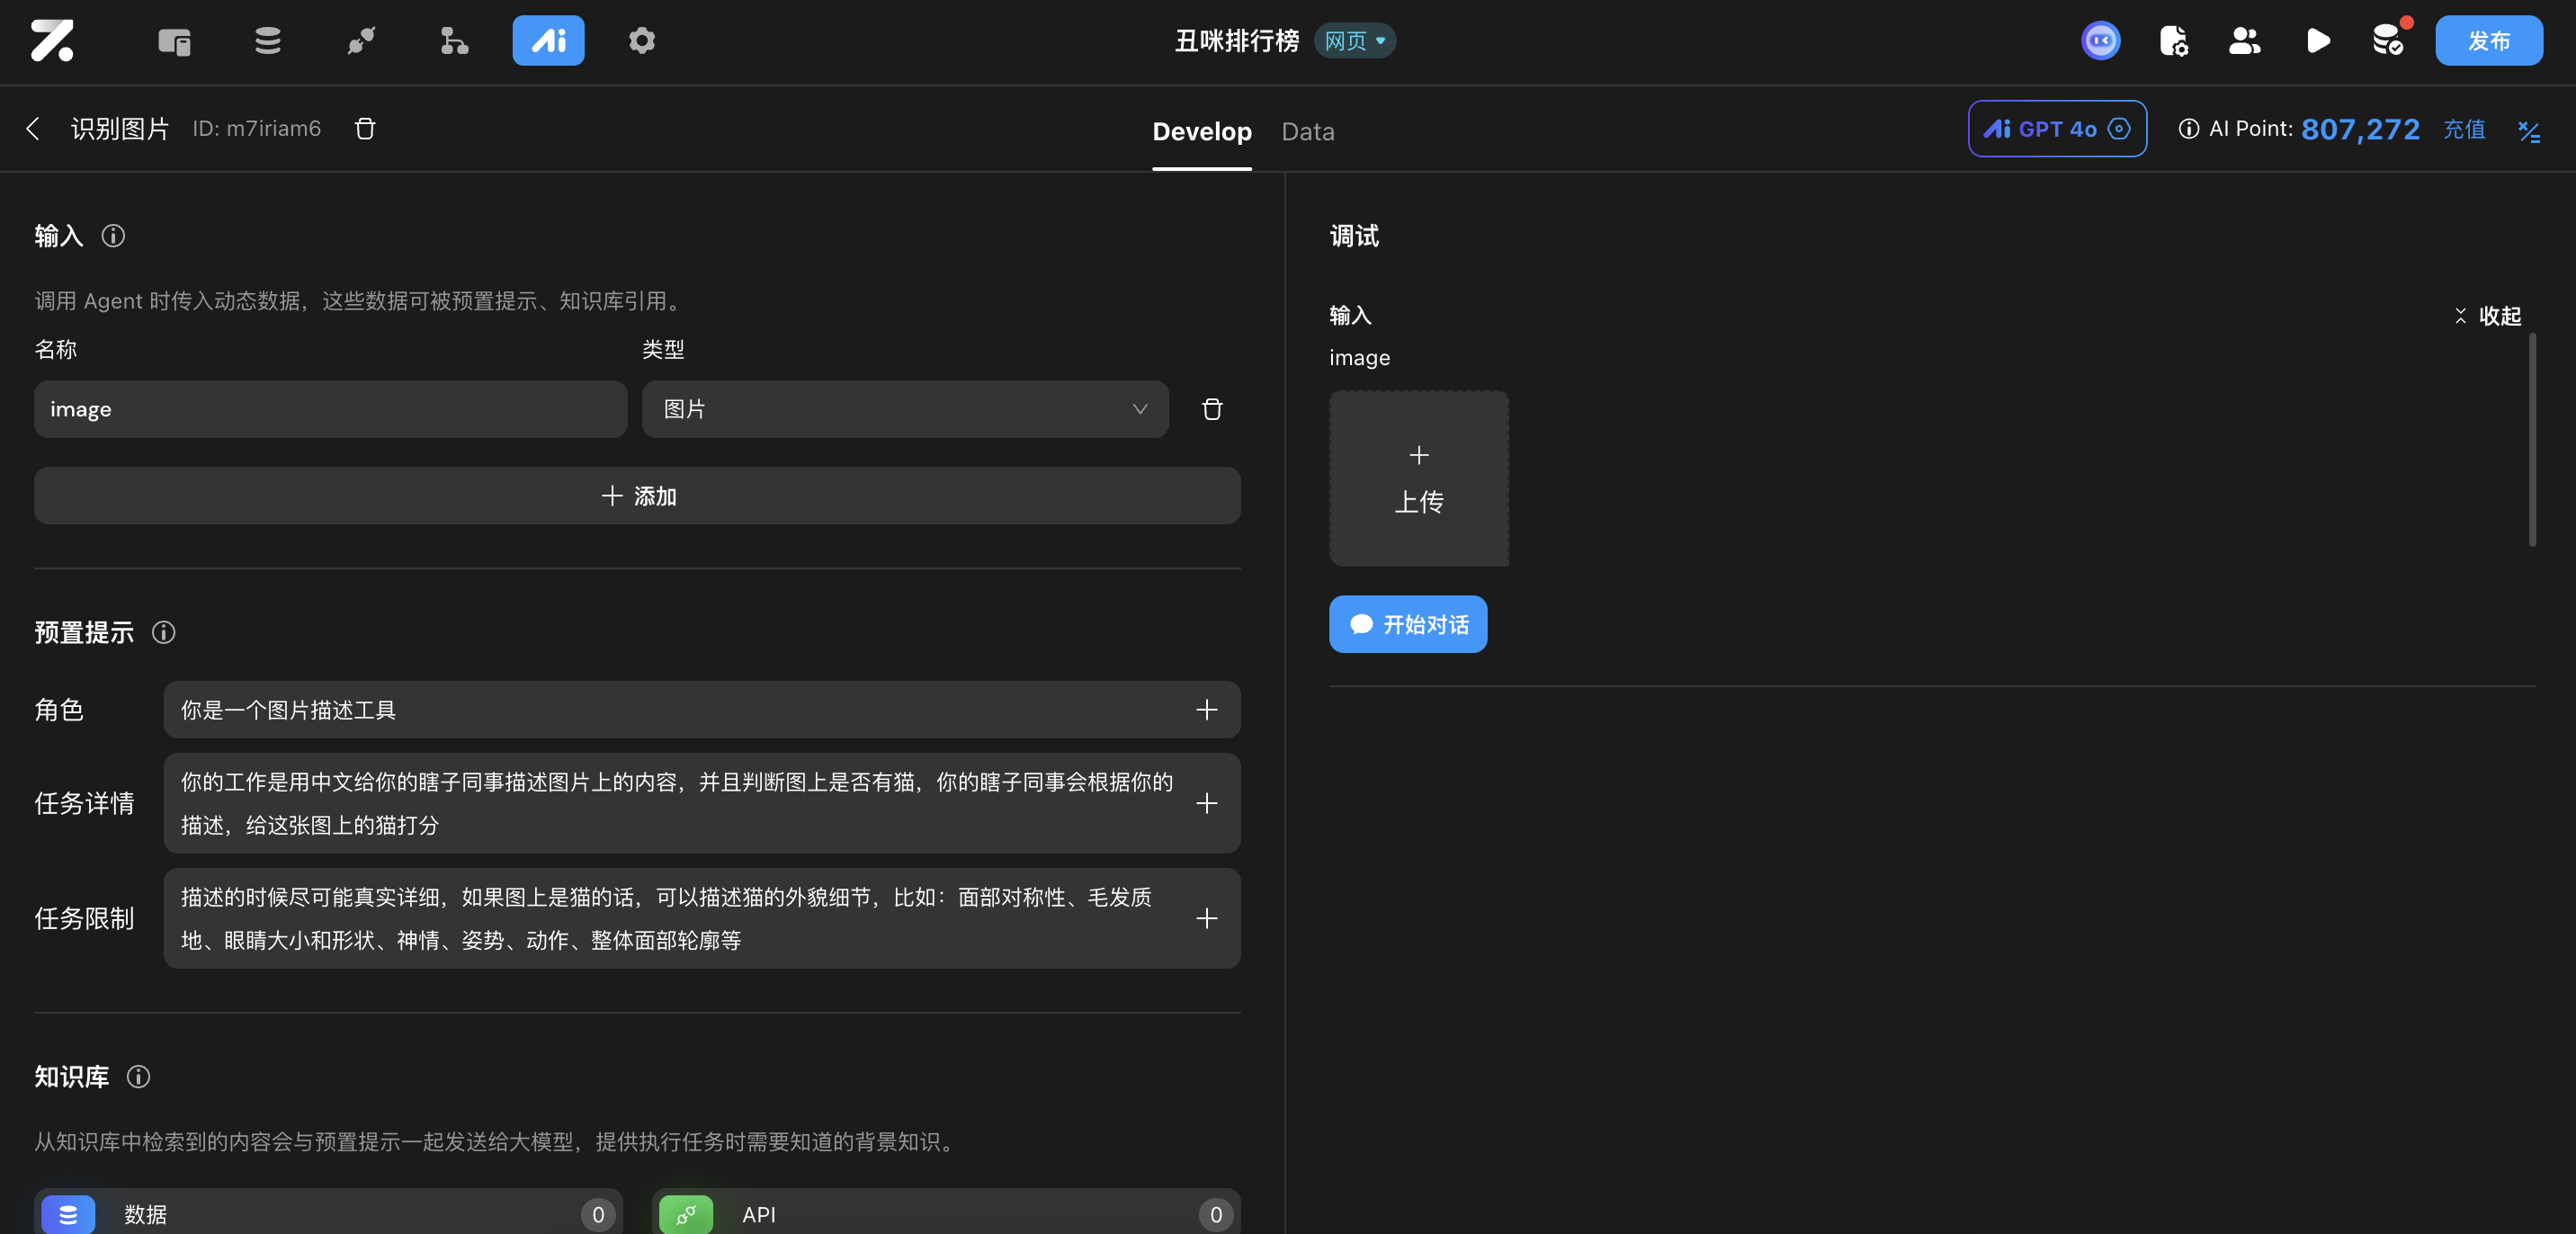
Task: Open the database icon in top toolbar
Action: coord(267,41)
